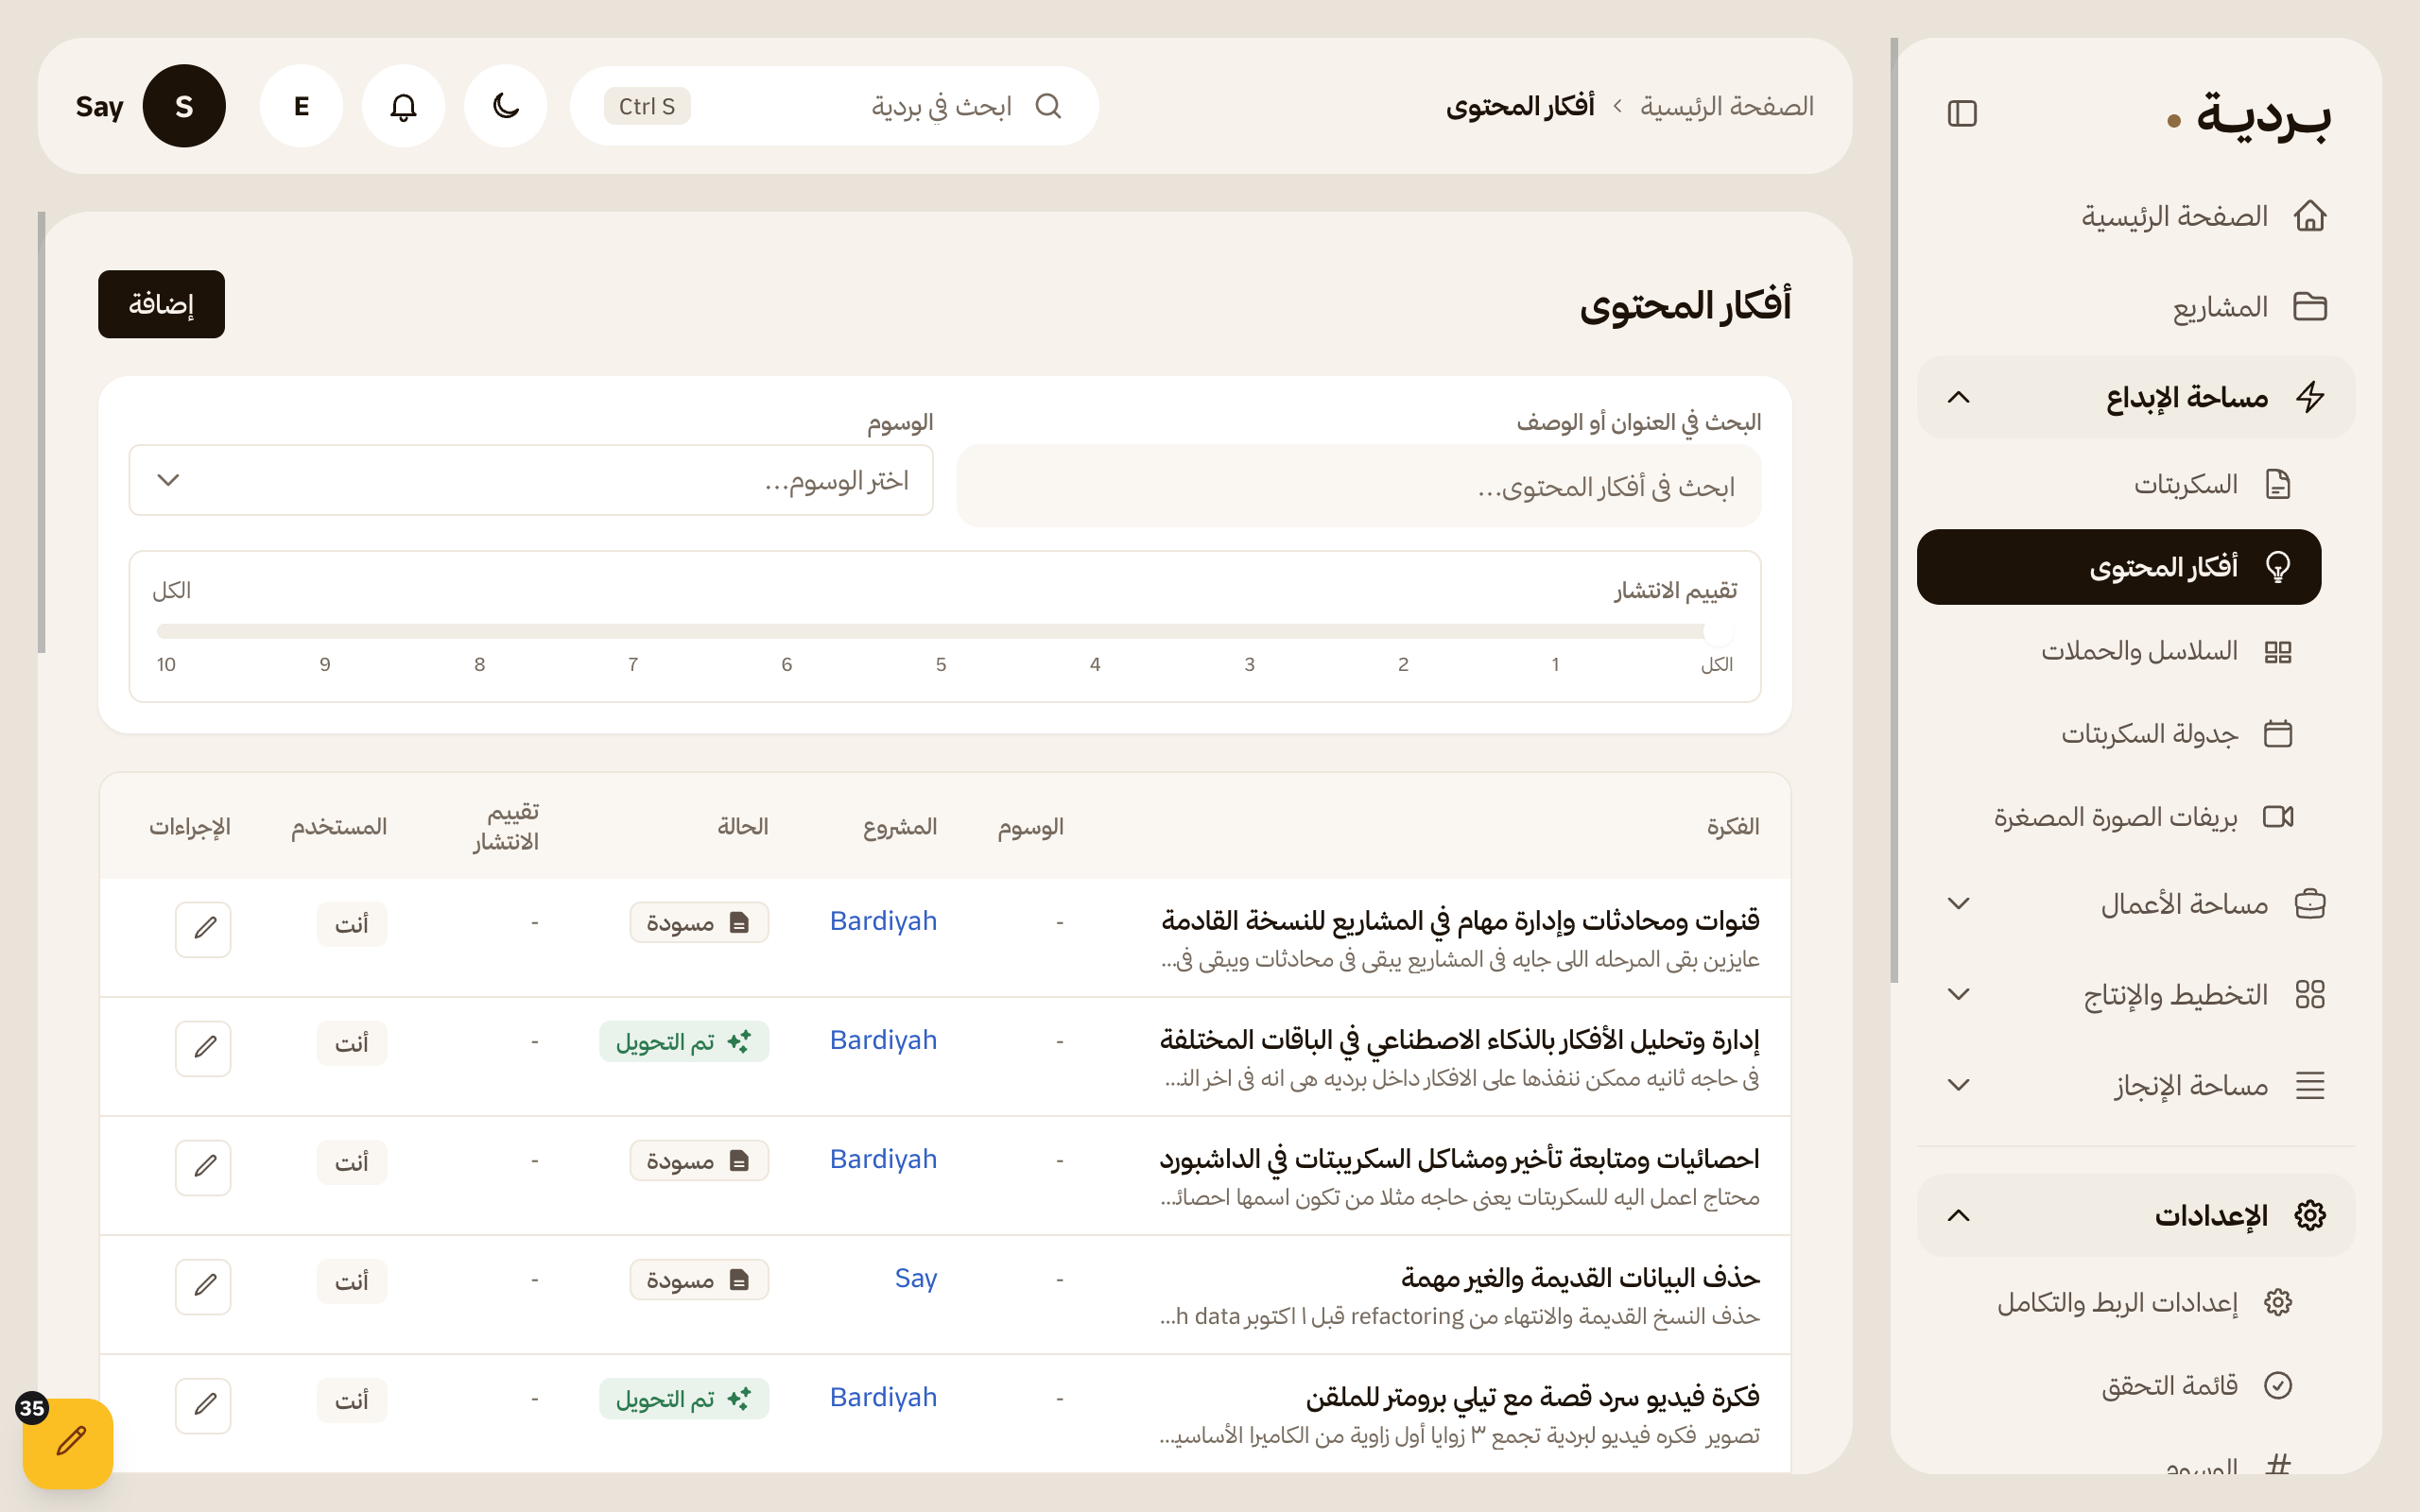This screenshot has height=1512, width=2420.
Task: Open Bardiyah project link in first row
Action: (x=883, y=921)
